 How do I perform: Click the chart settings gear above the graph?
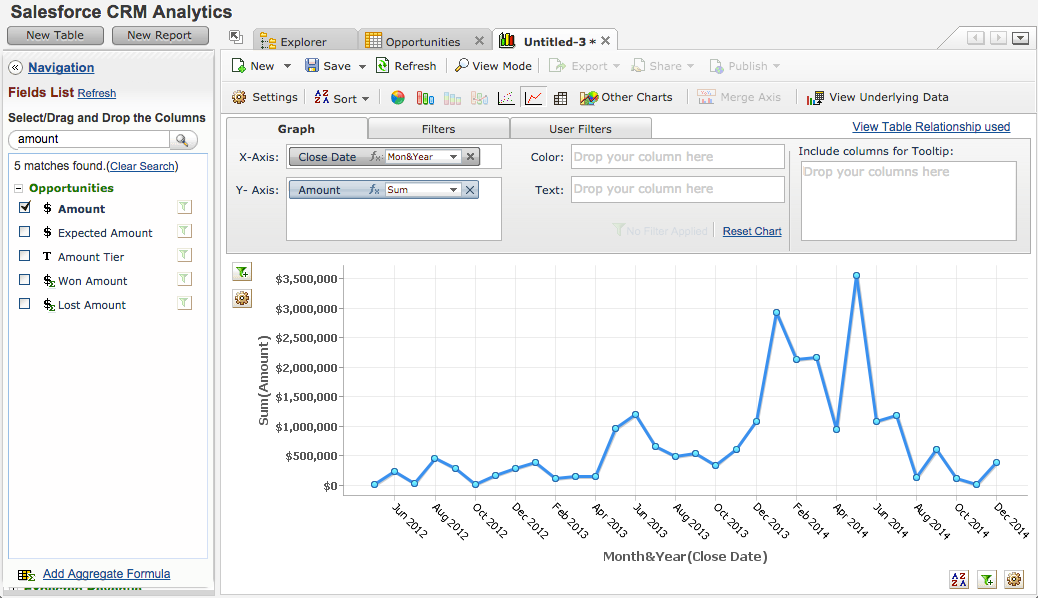(241, 298)
